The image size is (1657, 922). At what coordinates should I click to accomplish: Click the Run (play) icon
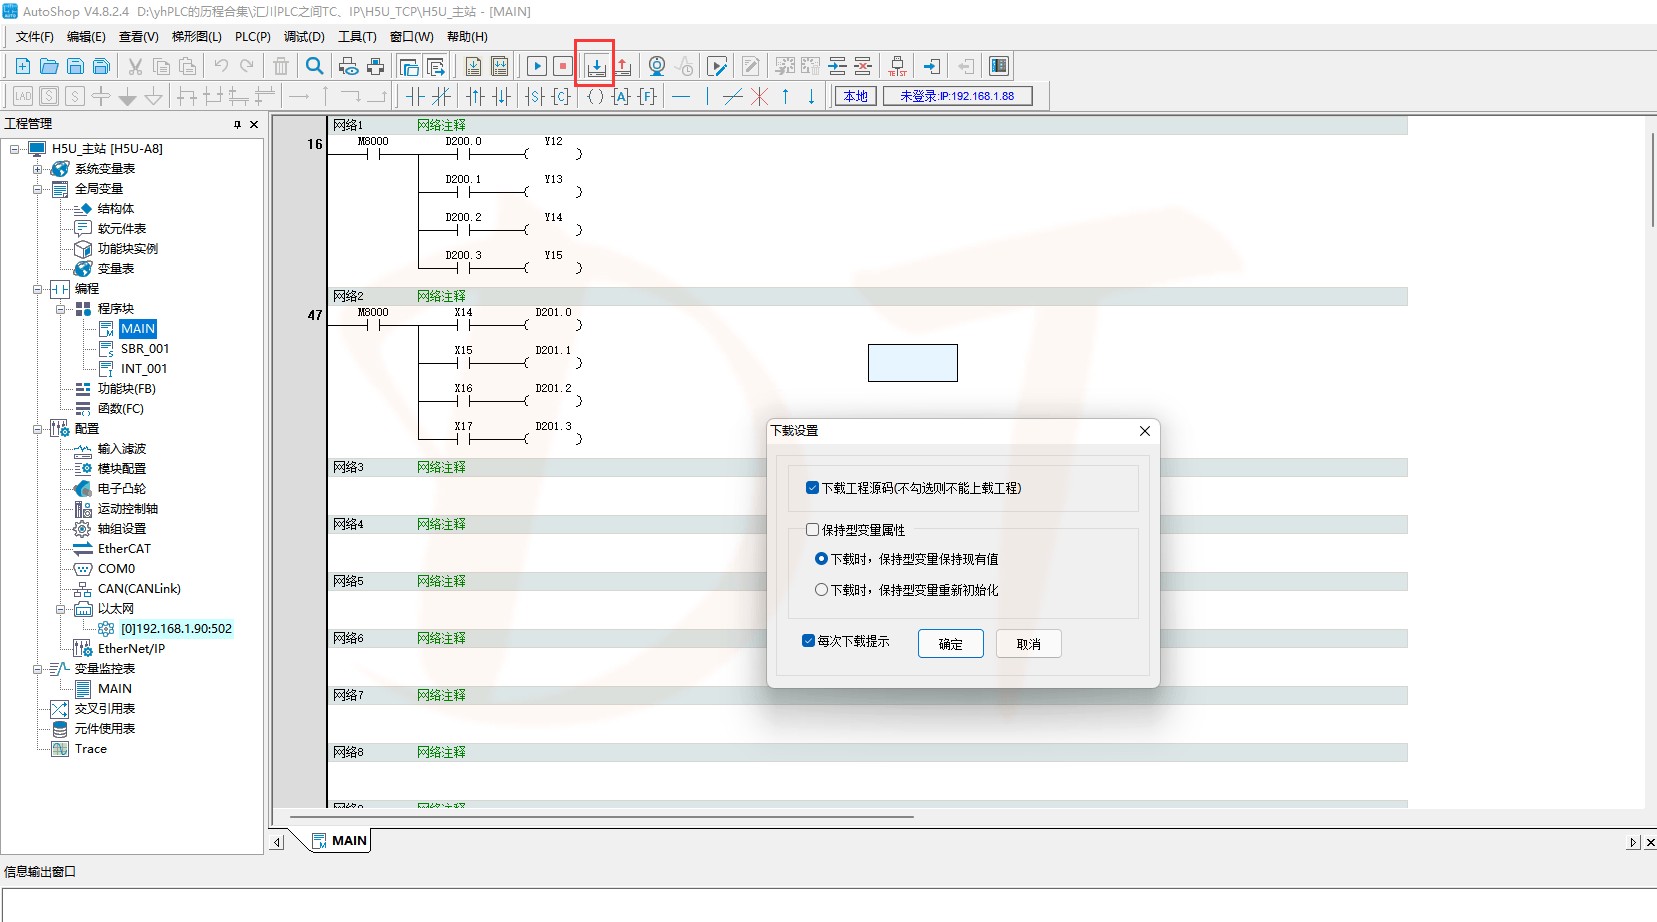pos(536,65)
